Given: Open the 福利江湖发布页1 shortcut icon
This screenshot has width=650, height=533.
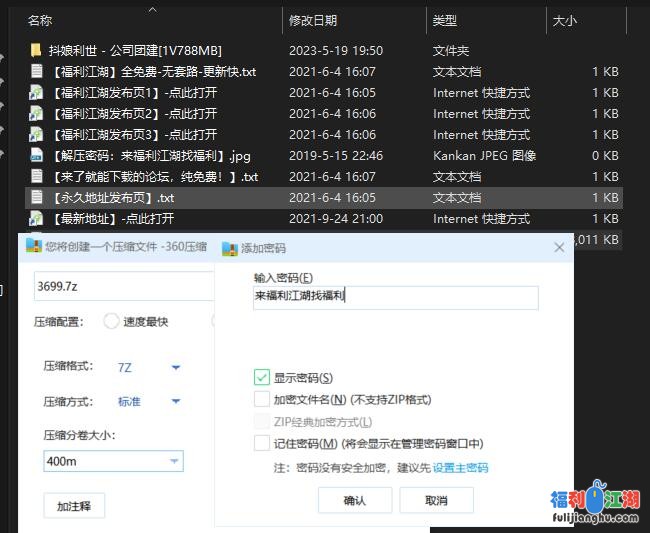Looking at the screenshot, I should pos(36,93).
